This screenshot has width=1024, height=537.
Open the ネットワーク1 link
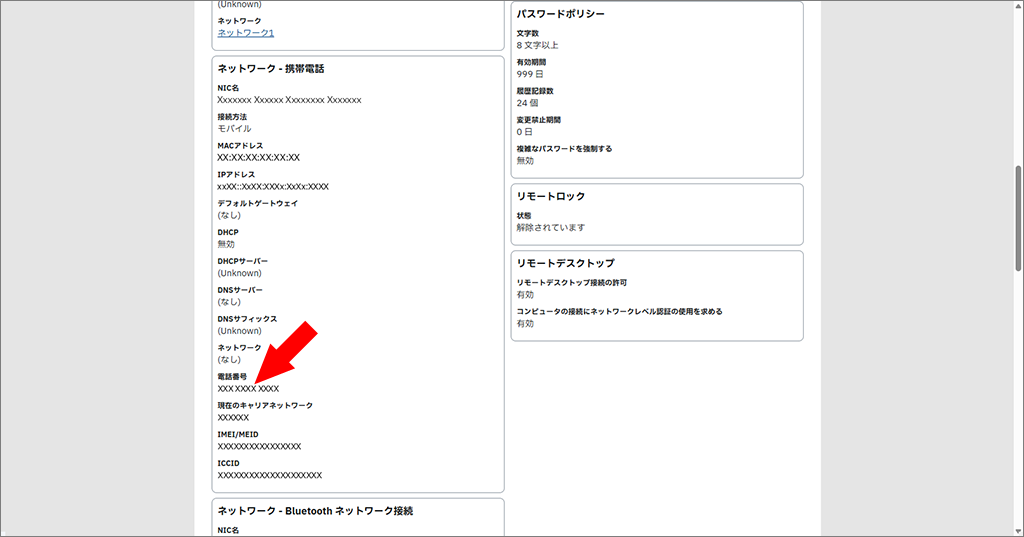(245, 33)
